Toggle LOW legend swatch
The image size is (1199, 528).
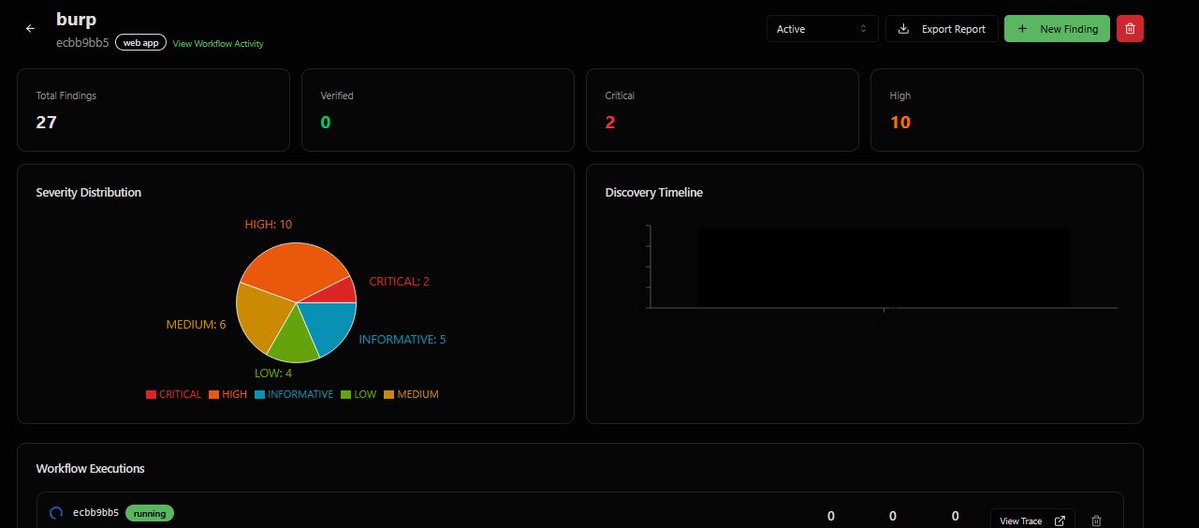coord(346,395)
